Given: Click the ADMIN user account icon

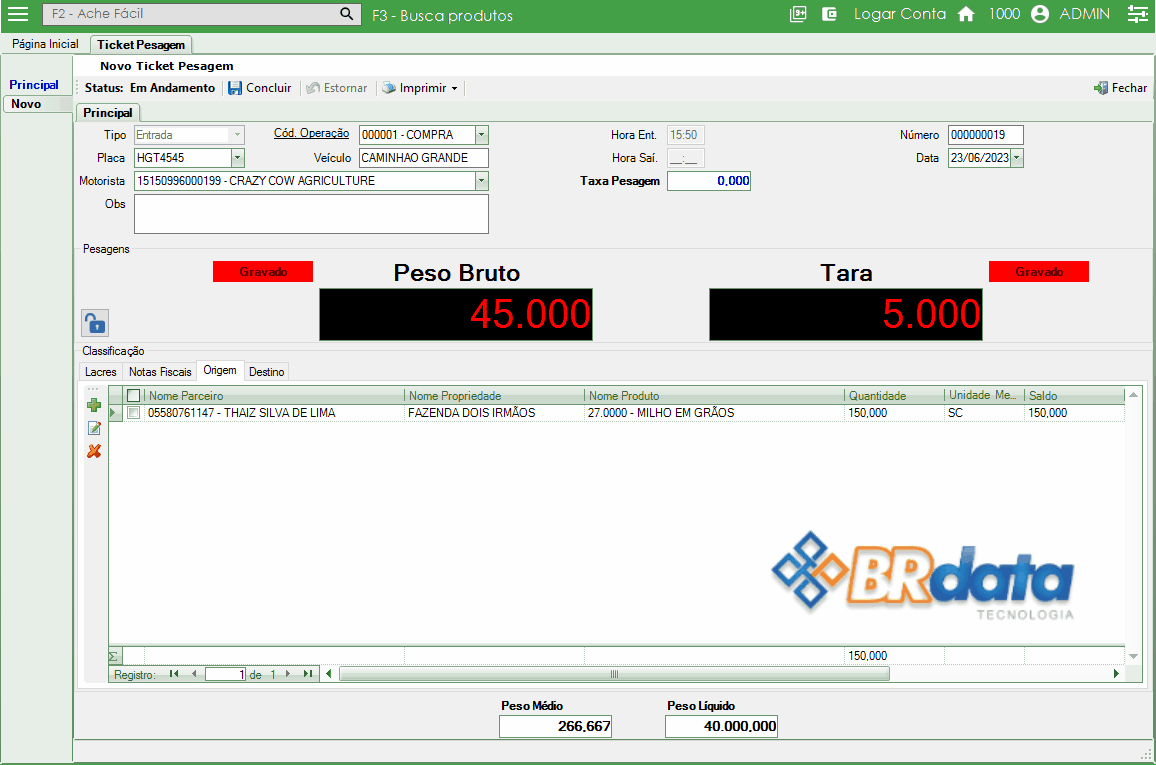Looking at the screenshot, I should (1040, 14).
